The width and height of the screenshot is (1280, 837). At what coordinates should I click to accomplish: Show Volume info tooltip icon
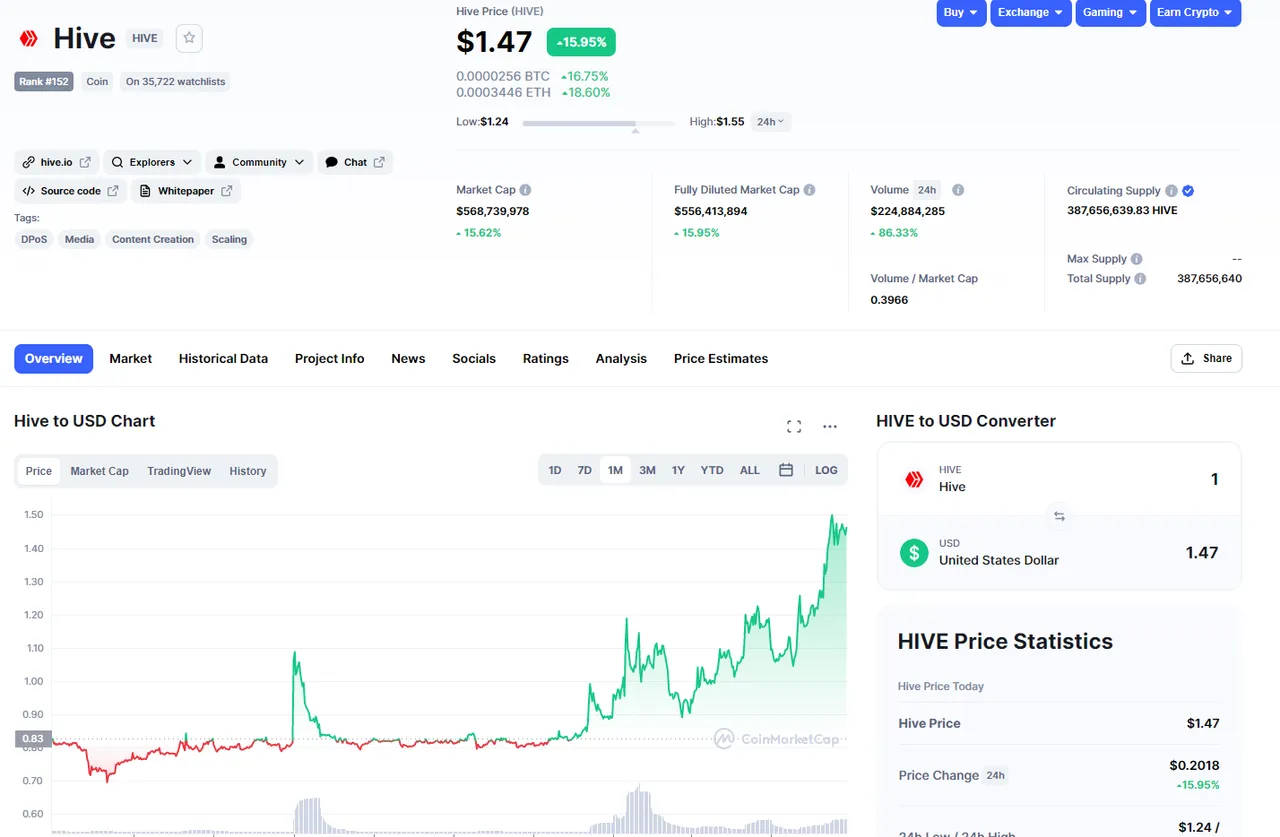coord(958,190)
